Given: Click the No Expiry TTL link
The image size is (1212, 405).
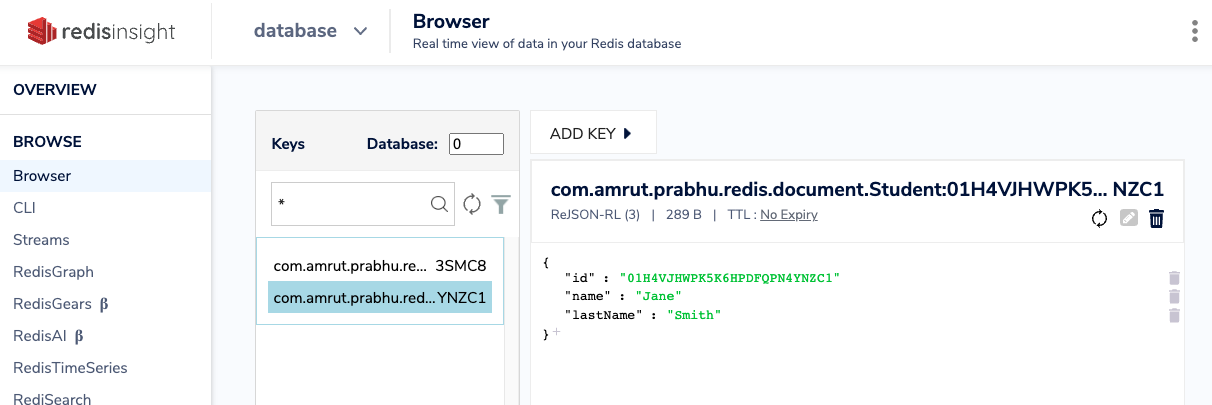Looking at the screenshot, I should 788,215.
